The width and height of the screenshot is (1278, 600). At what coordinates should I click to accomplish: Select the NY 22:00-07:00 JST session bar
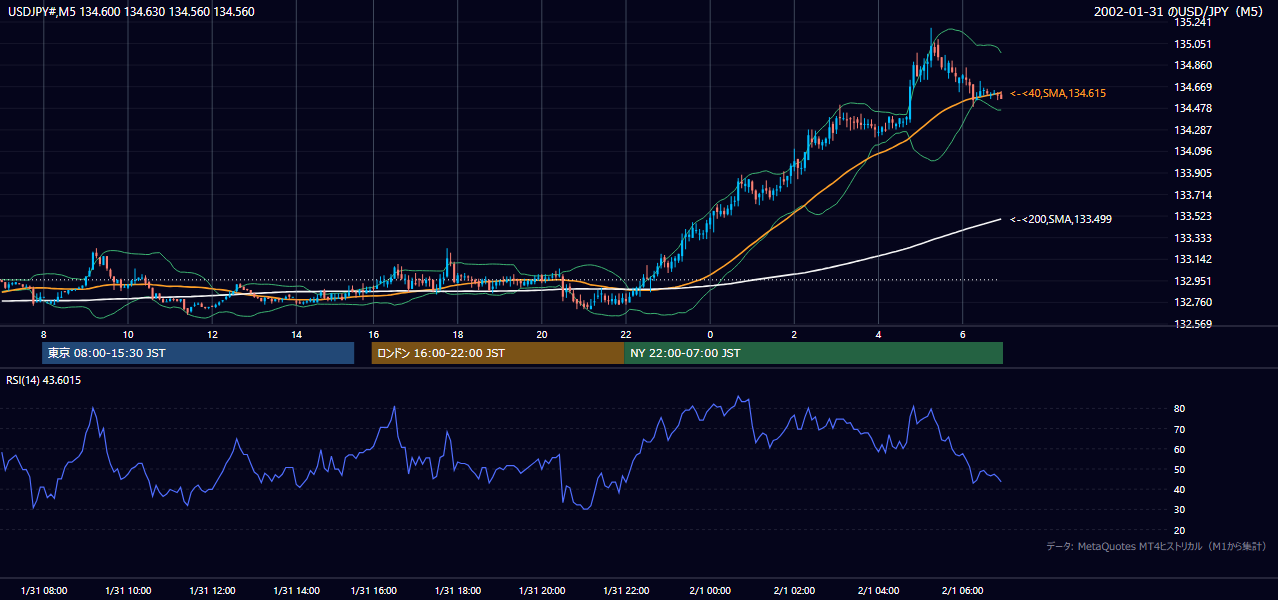point(813,353)
